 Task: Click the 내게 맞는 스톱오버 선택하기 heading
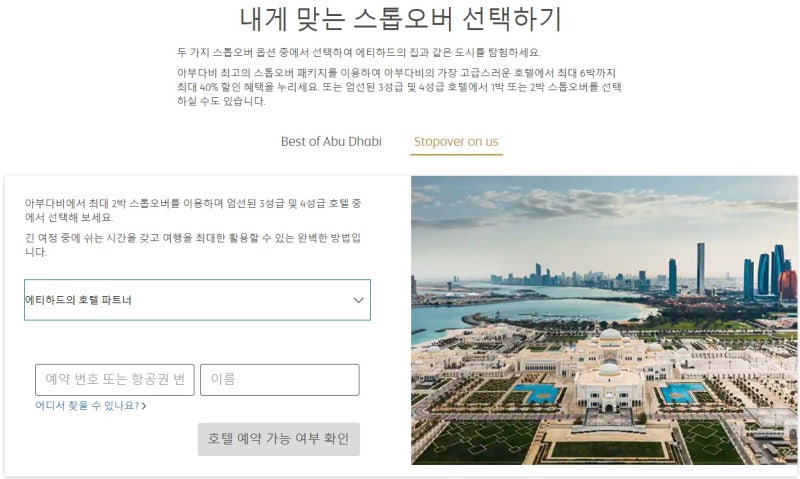pos(401,18)
